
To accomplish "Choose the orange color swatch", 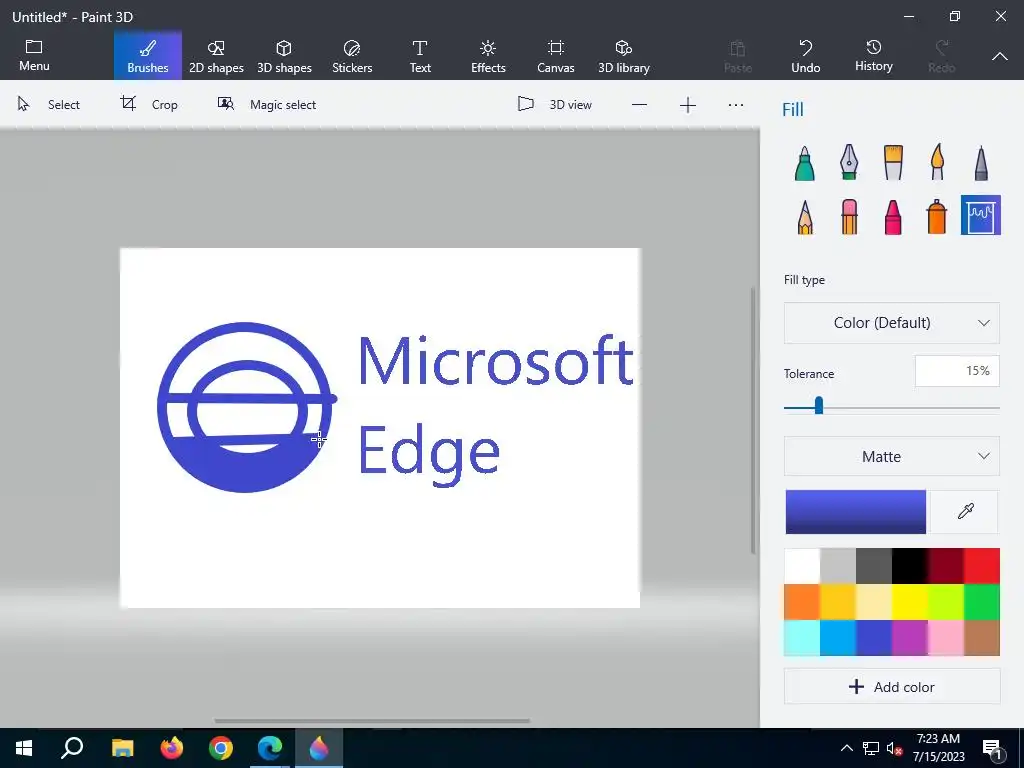I will tap(802, 601).
